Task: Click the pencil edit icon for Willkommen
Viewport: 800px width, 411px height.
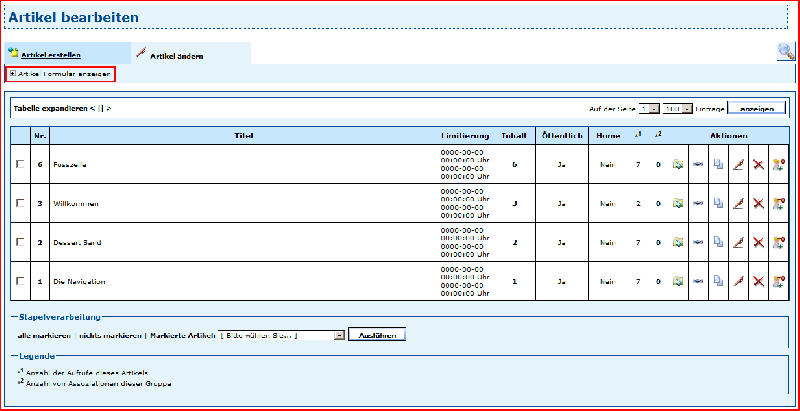Action: (738, 203)
